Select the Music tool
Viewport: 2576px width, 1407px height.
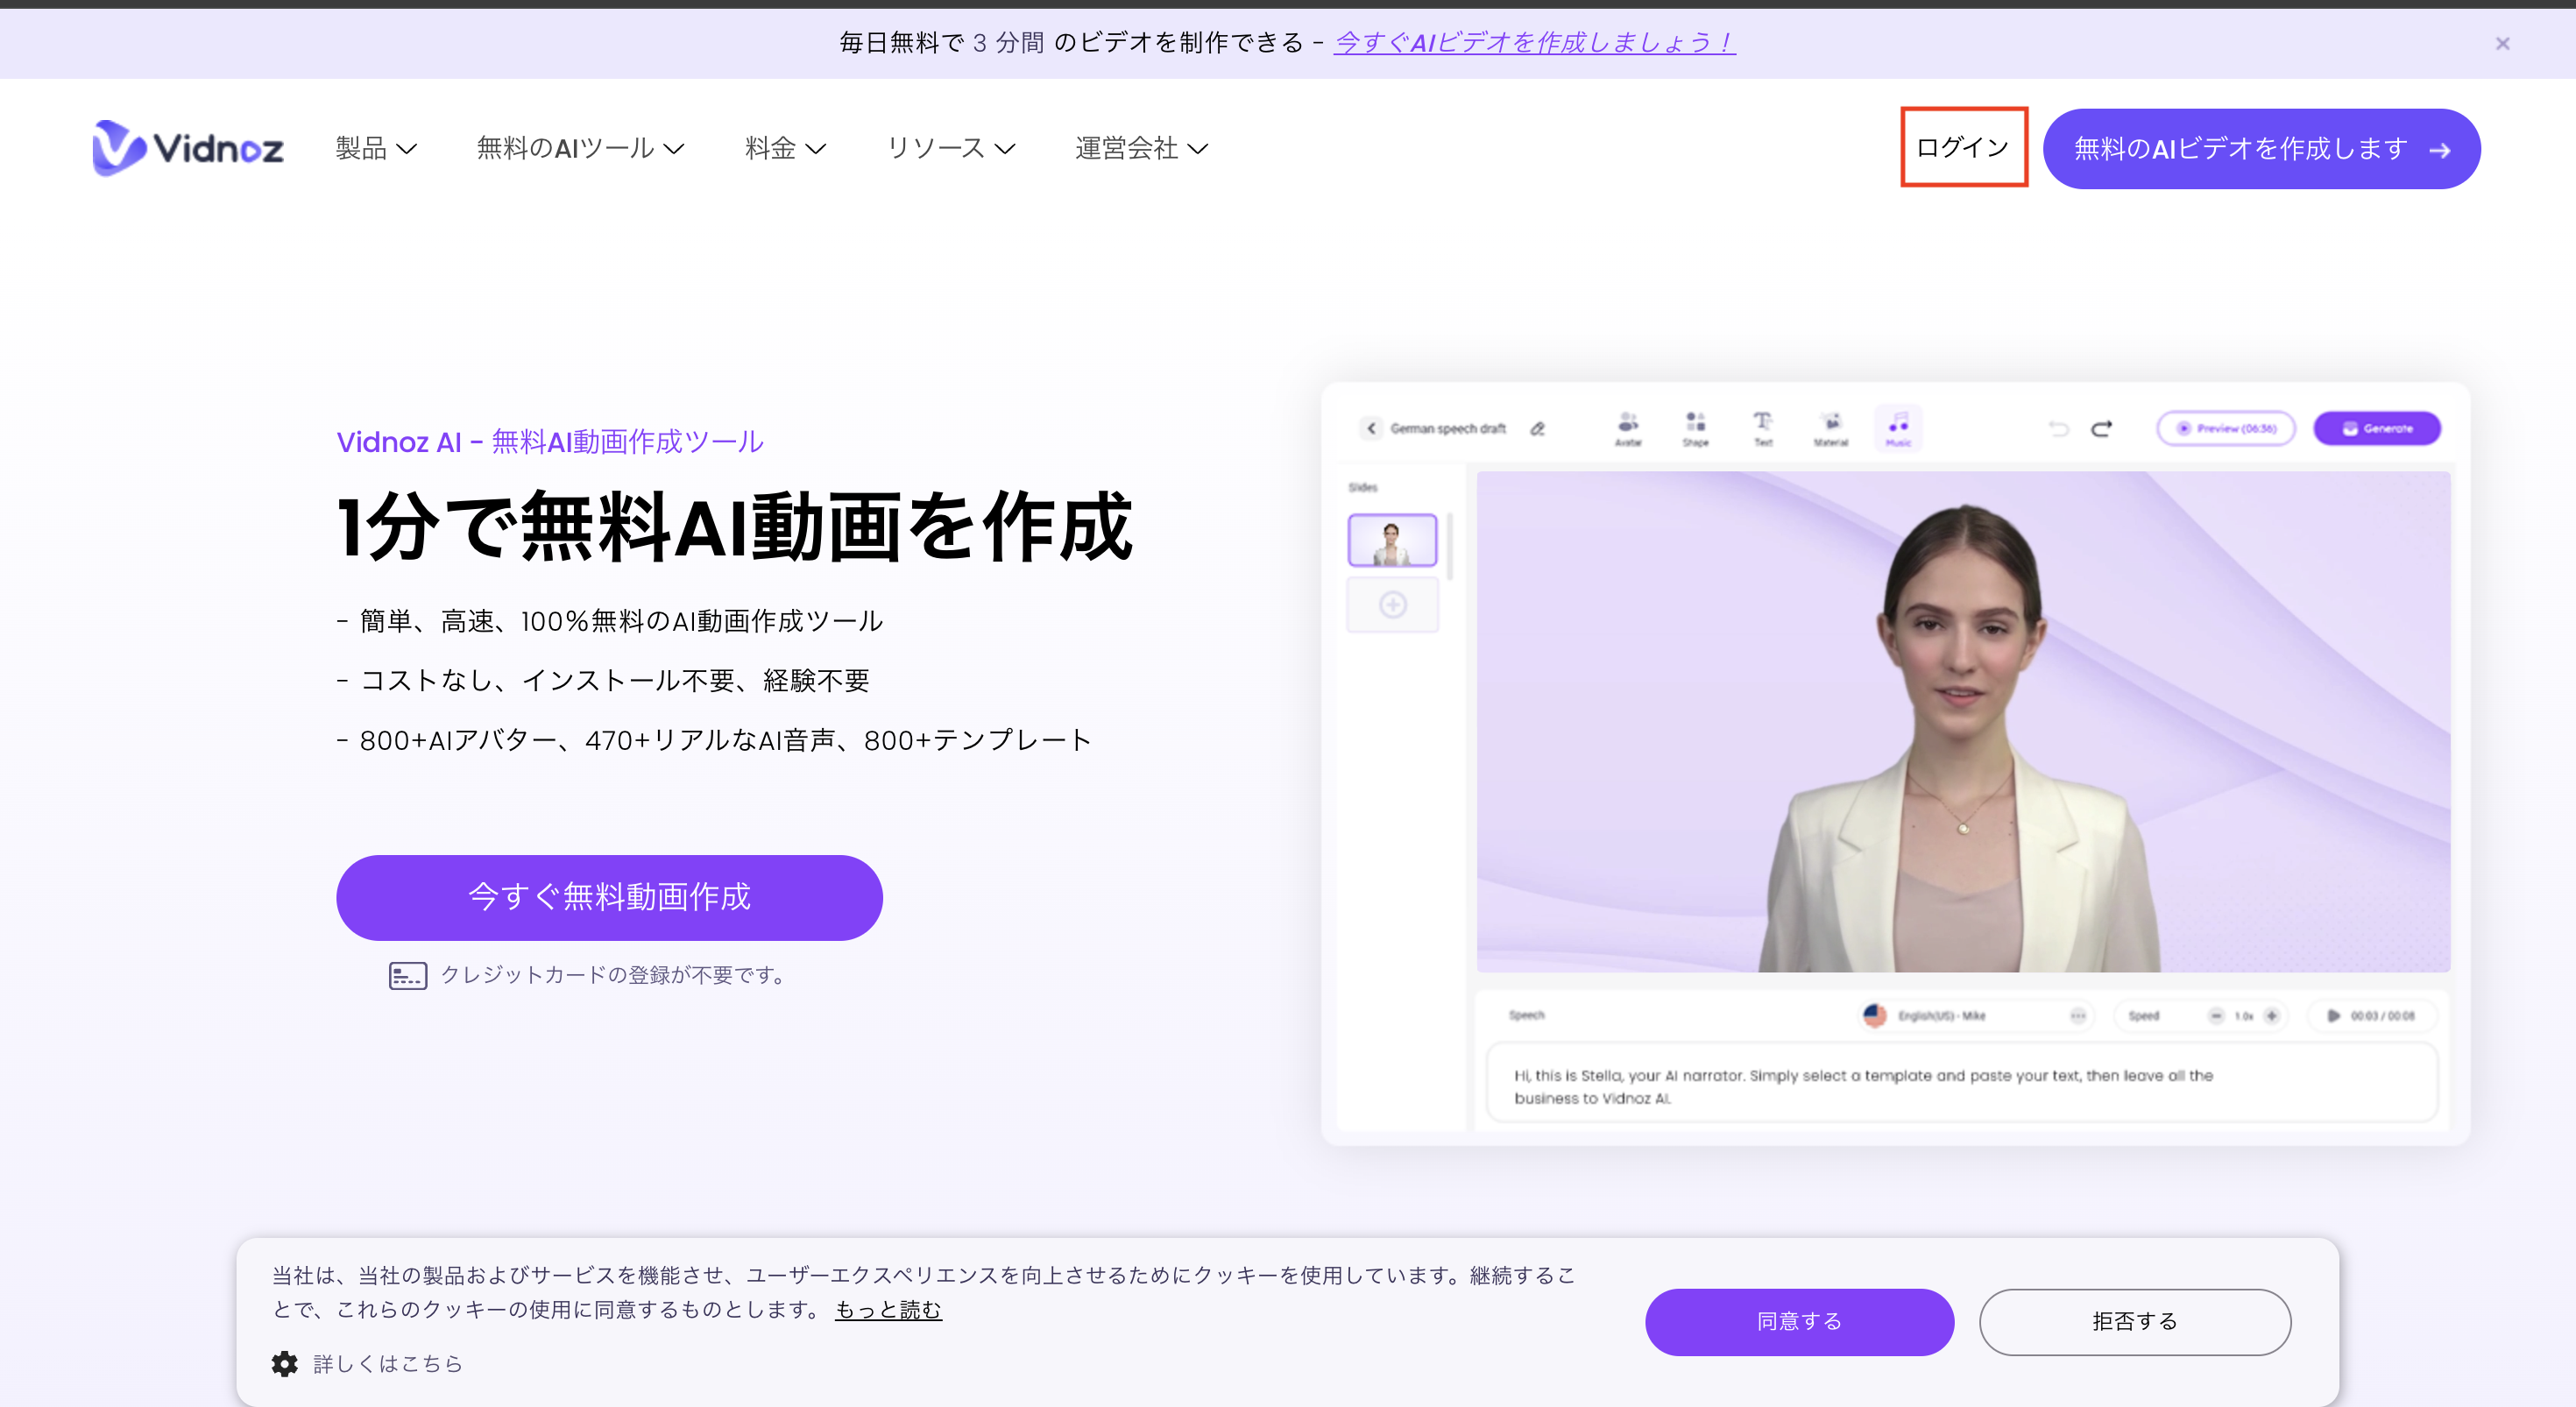pyautogui.click(x=1898, y=428)
